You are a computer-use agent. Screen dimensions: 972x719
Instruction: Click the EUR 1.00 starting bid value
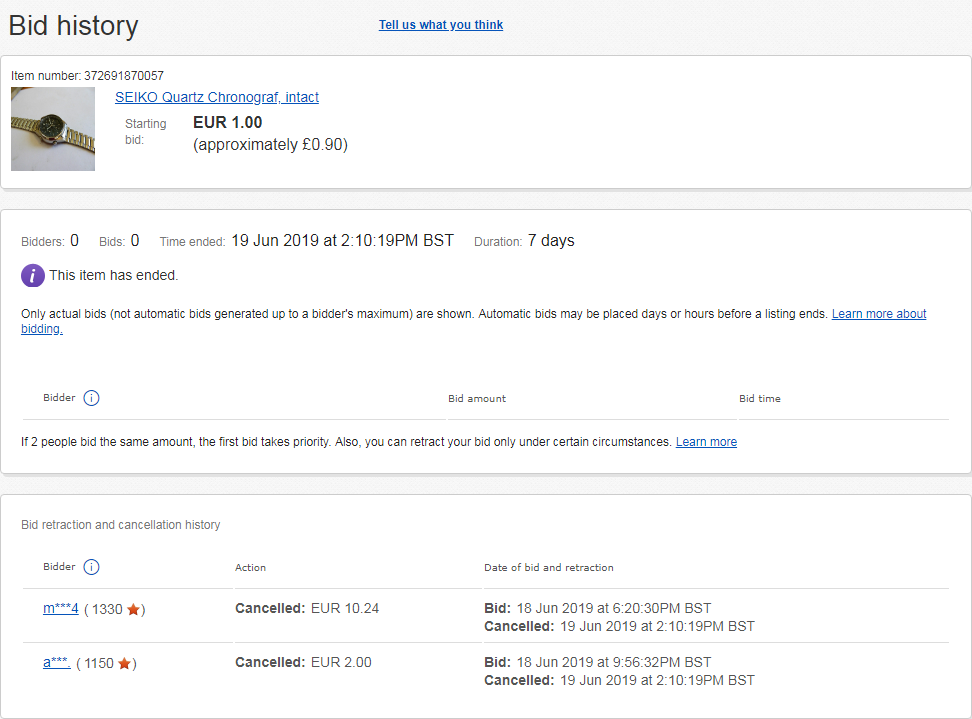tap(228, 123)
